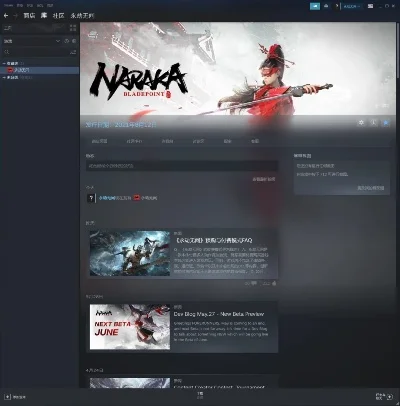Screen dimensions: 400x406
Task: Click the activity post input field
Action: pyautogui.click(x=182, y=166)
